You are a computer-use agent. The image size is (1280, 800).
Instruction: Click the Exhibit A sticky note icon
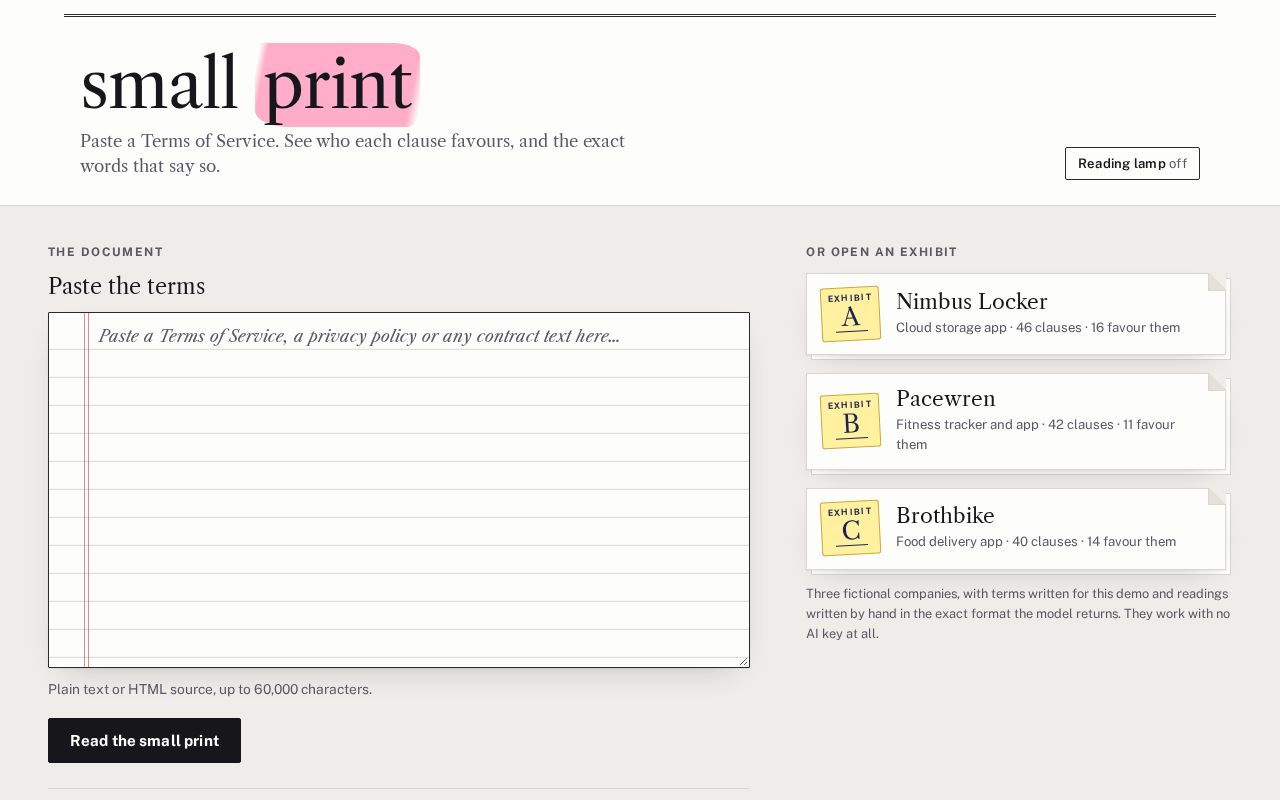(x=850, y=314)
